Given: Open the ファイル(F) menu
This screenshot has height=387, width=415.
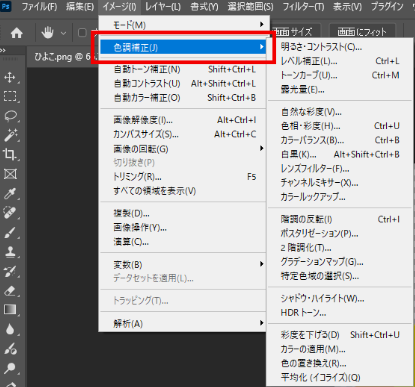Looking at the screenshot, I should click(39, 6).
